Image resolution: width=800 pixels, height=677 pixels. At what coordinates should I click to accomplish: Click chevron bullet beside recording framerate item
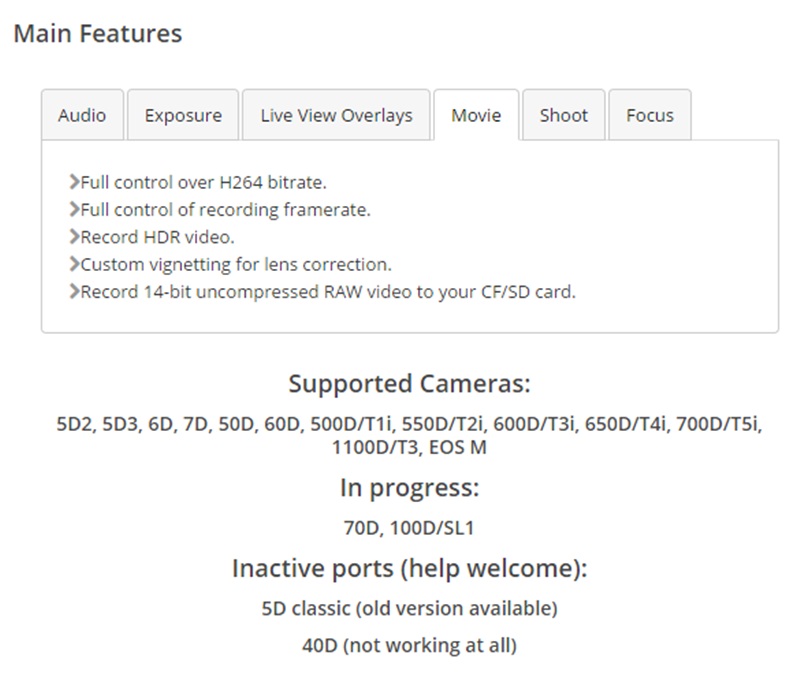click(74, 210)
